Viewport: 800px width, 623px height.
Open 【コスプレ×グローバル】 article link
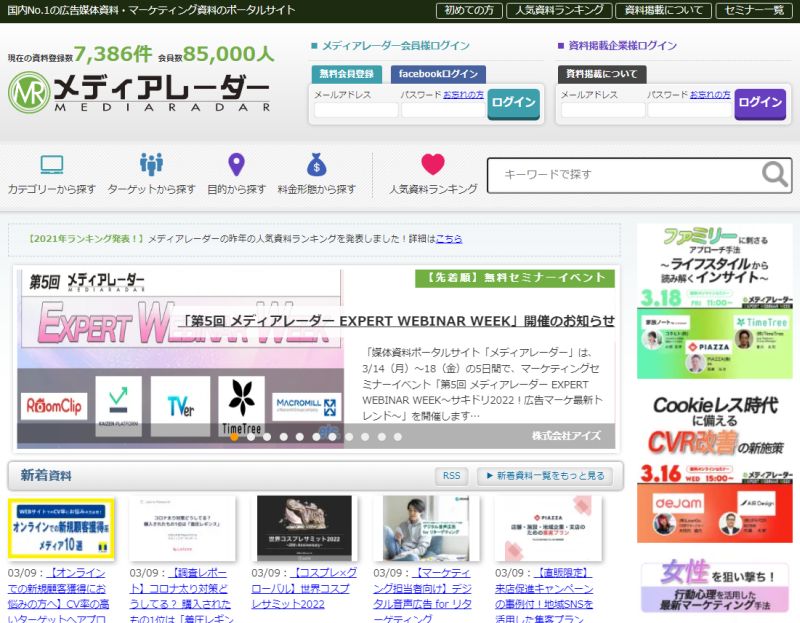304,588
